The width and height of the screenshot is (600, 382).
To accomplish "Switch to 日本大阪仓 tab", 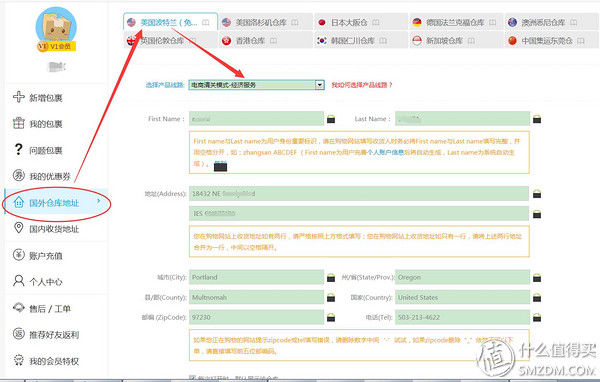I will pos(361,22).
